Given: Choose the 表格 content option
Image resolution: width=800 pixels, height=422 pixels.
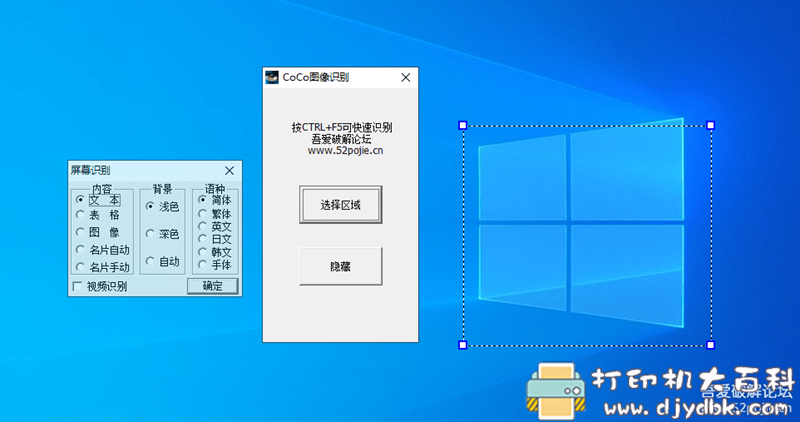Looking at the screenshot, I should [x=80, y=215].
